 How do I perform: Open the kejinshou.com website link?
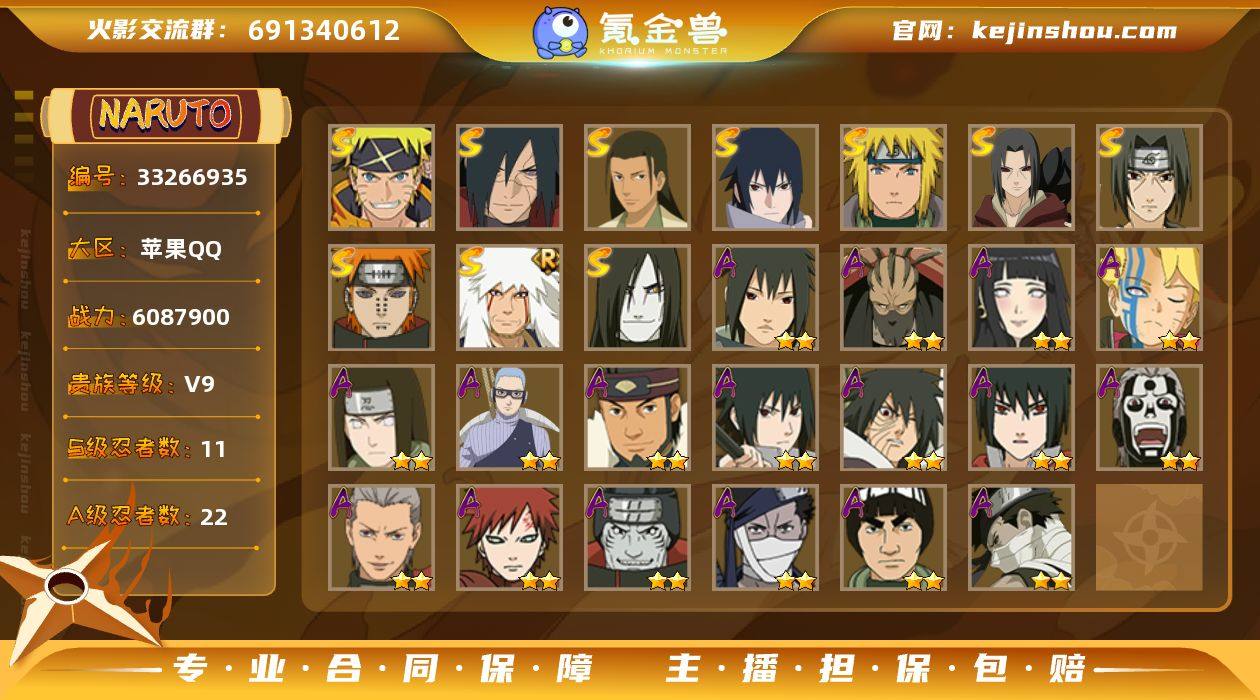point(1074,30)
